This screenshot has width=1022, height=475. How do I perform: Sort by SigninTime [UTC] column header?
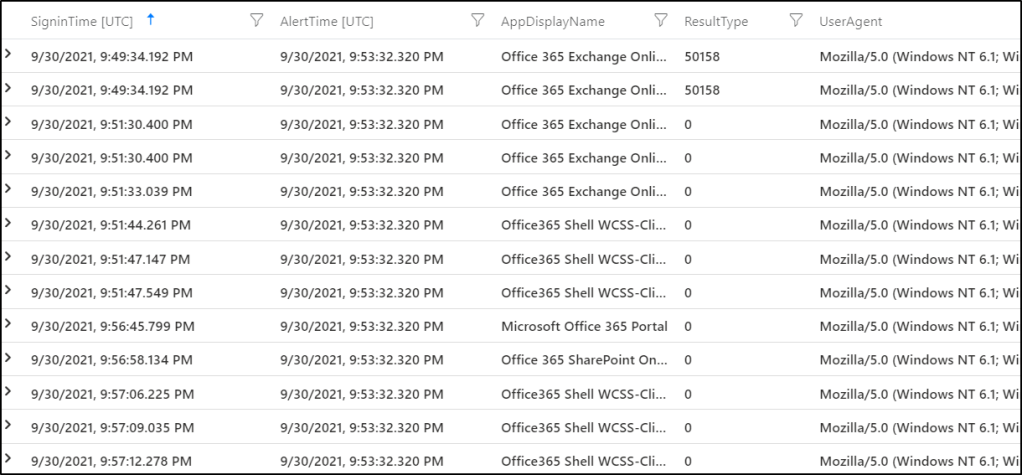[x=81, y=21]
